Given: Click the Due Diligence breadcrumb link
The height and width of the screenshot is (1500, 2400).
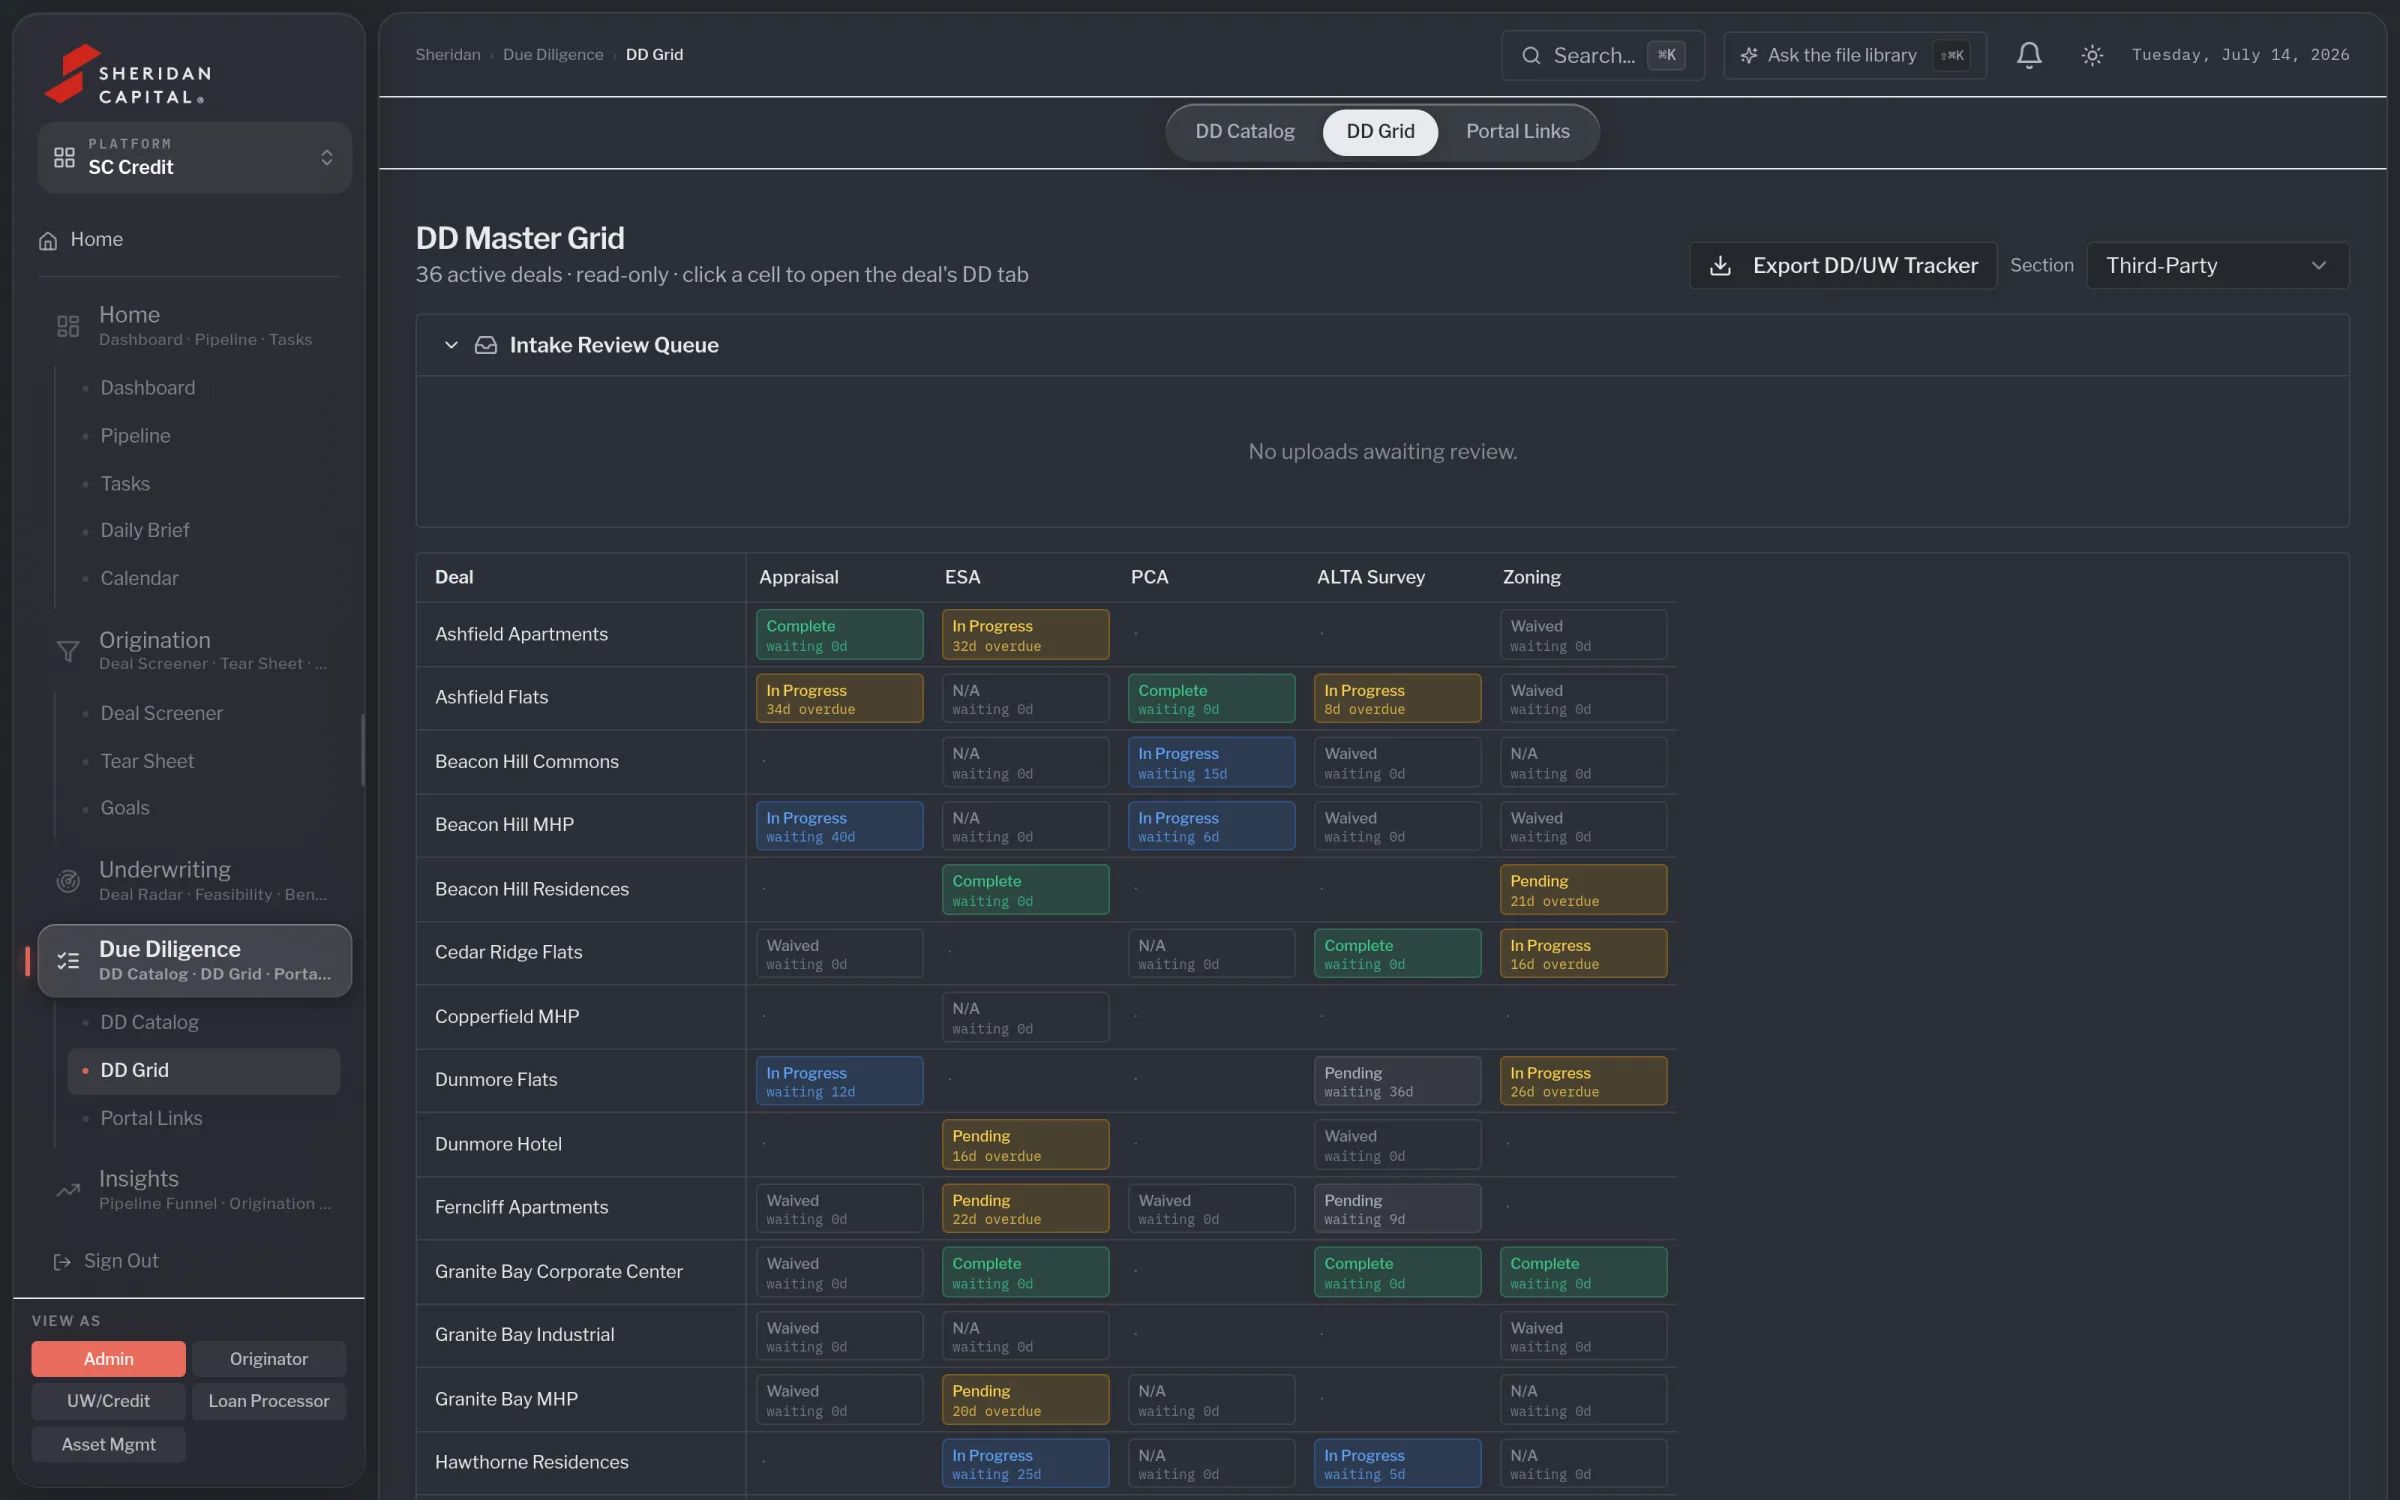Looking at the screenshot, I should click(x=553, y=55).
